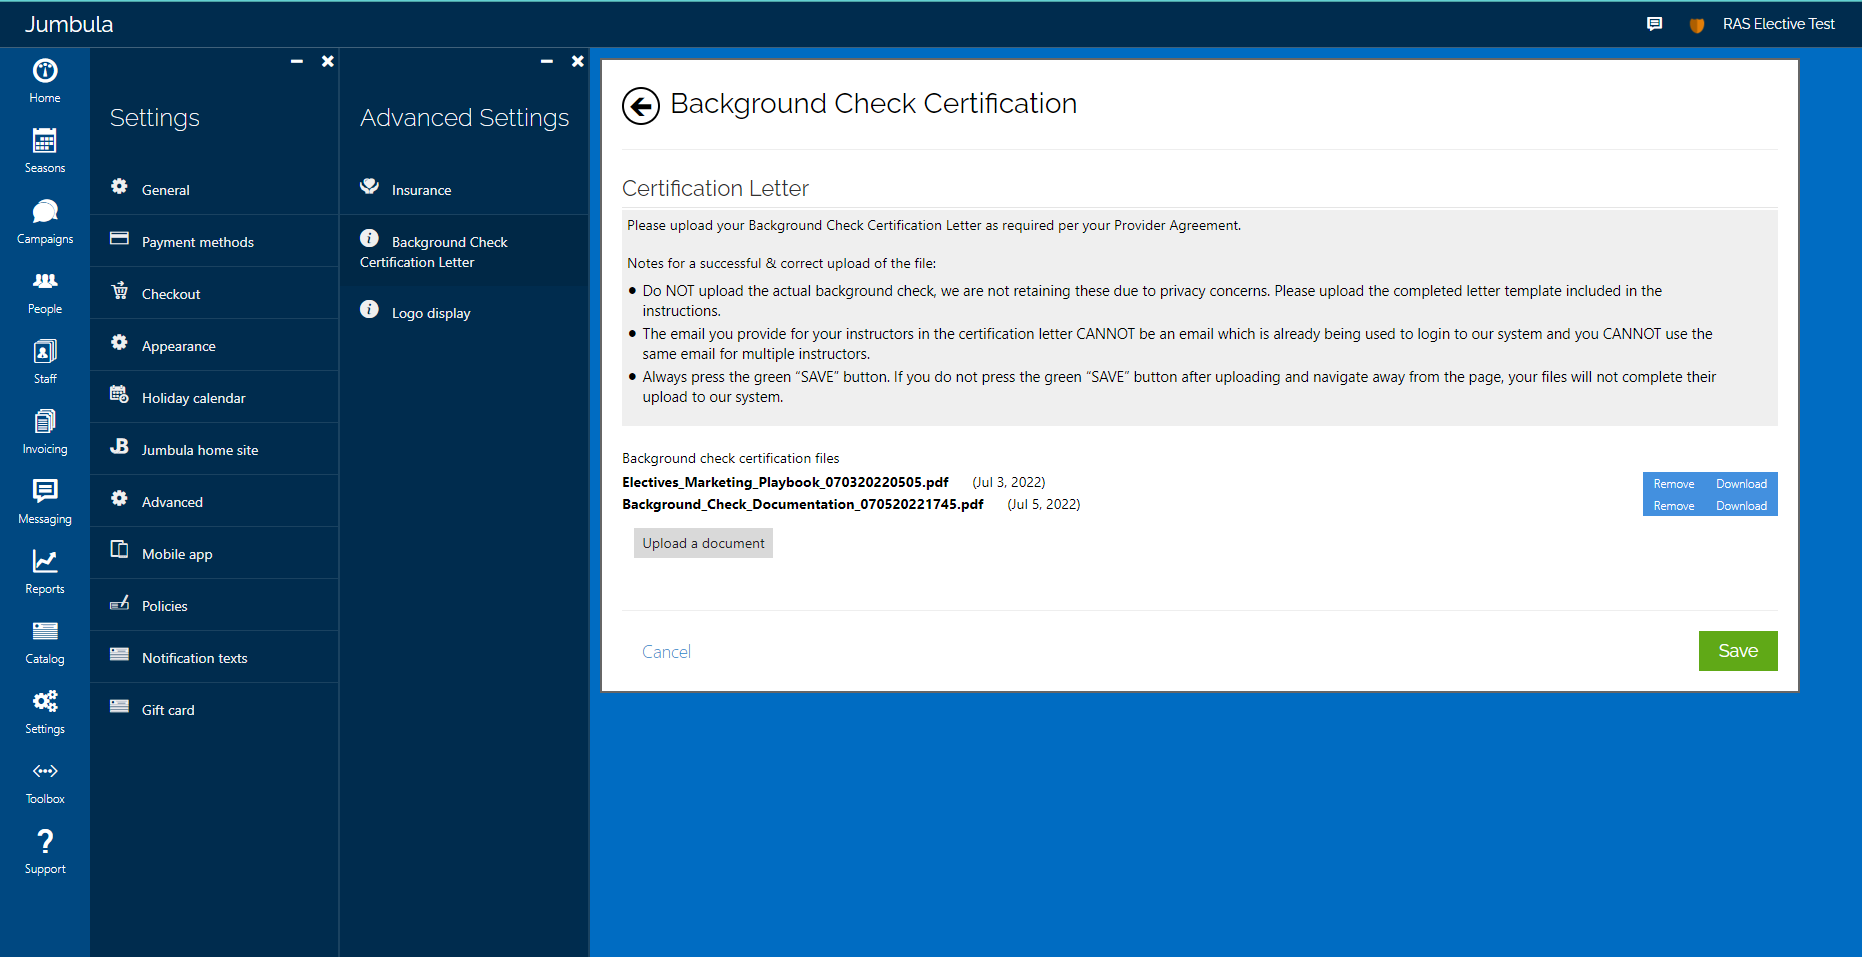Open the Messaging icon in sidebar
The height and width of the screenshot is (957, 1862).
tap(45, 492)
